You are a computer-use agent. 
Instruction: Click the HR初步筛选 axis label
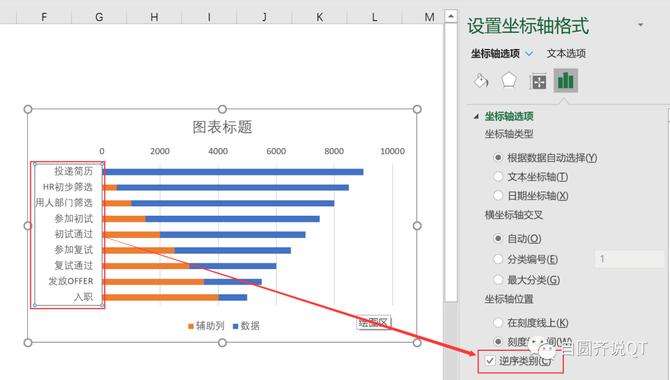click(x=68, y=187)
